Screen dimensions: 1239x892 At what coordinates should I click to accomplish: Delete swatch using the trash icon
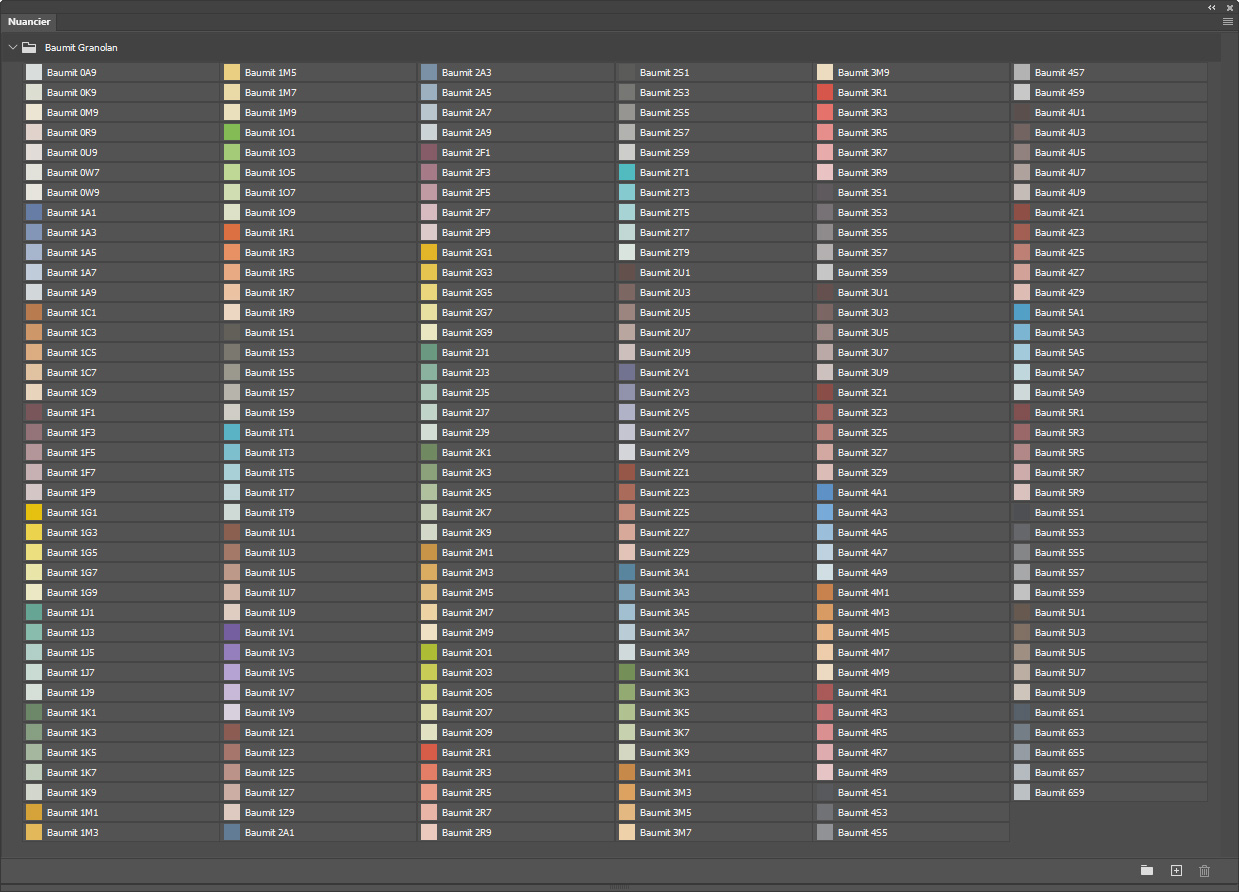[1204, 871]
